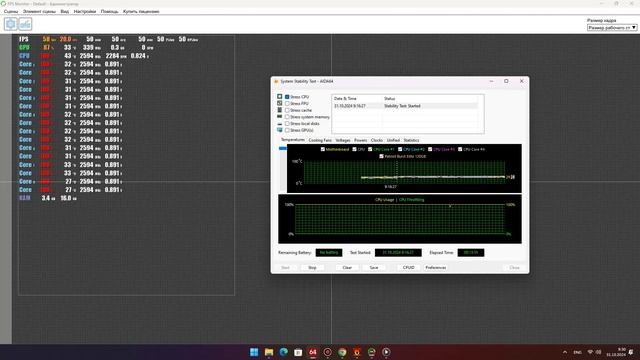Show hidden system tray icons
This screenshot has height=360, width=640.
[x=565, y=352]
